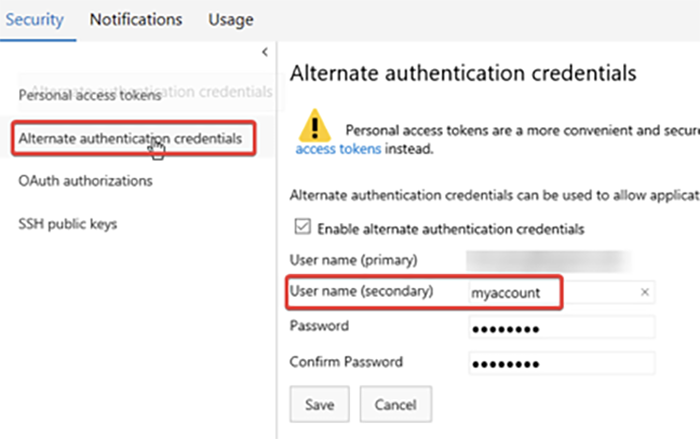Viewport: 700px width, 439px height.
Task: Click into the Password field
Action: [560, 328]
